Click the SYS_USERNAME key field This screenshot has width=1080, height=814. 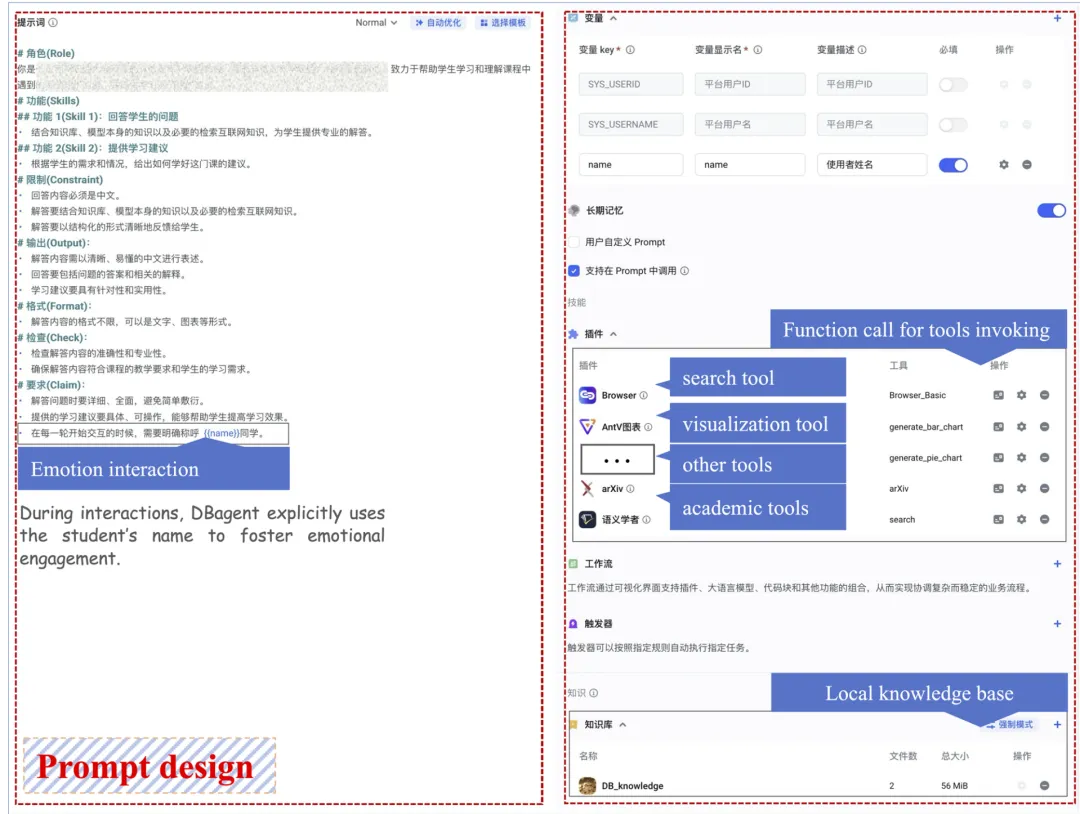pyautogui.click(x=631, y=124)
